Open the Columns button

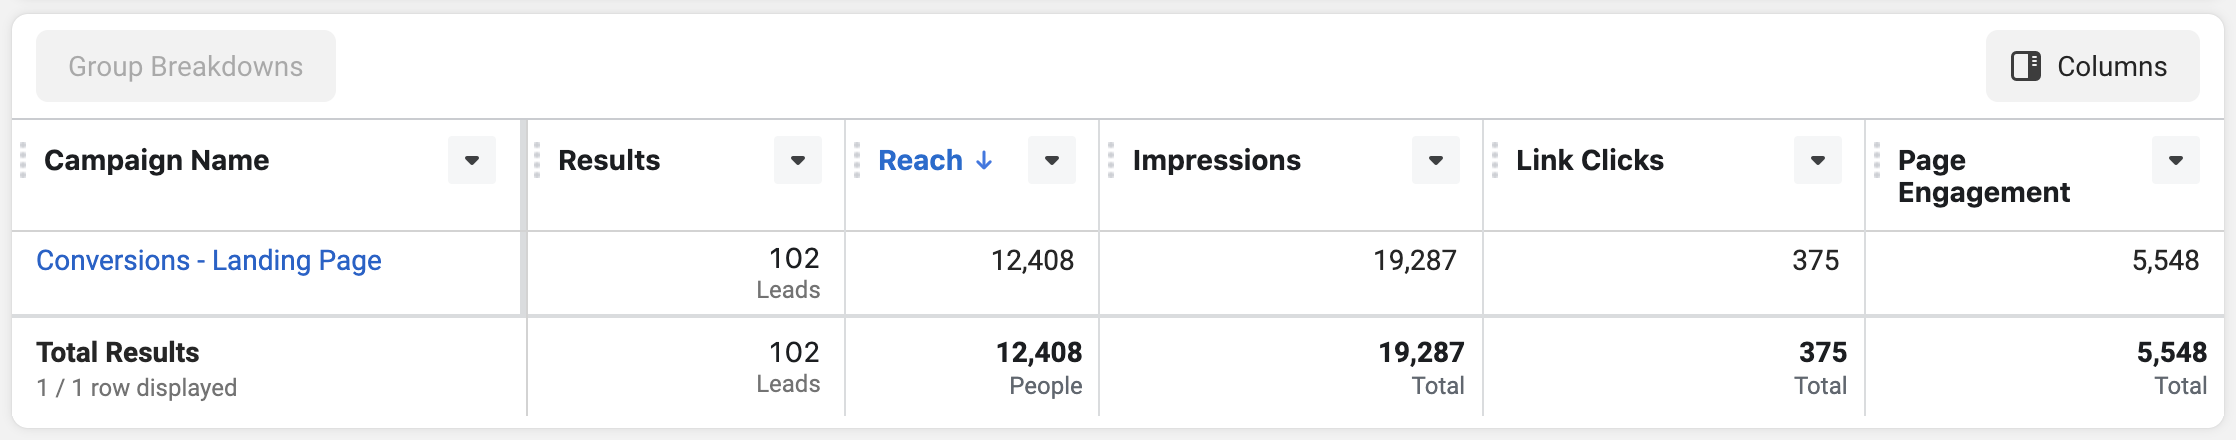click(x=2093, y=66)
